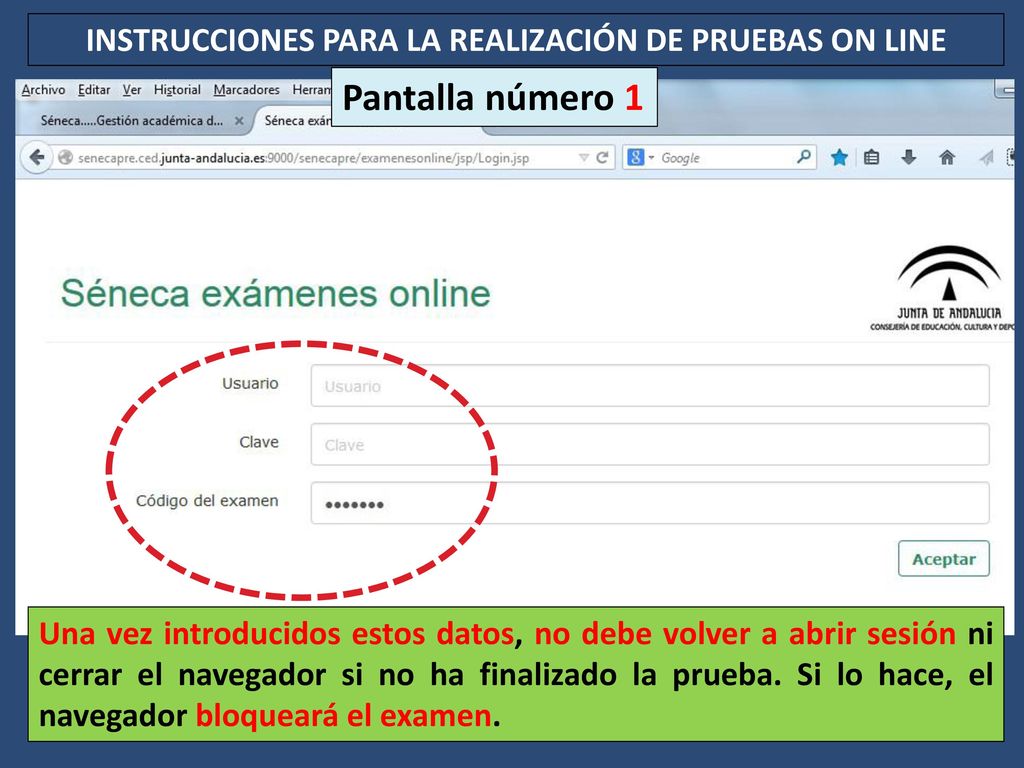The height and width of the screenshot is (768, 1024).
Task: Click the "Código del examen" label
Action: [207, 501]
